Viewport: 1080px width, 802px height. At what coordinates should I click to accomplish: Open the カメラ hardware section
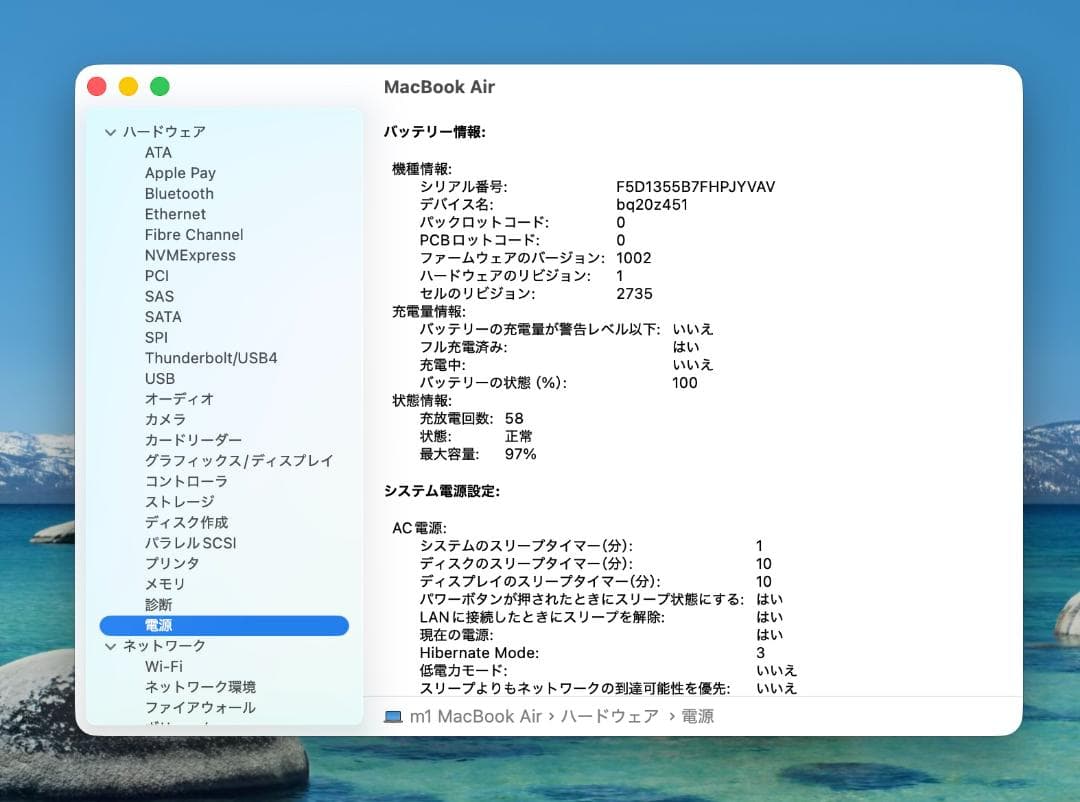coord(168,419)
